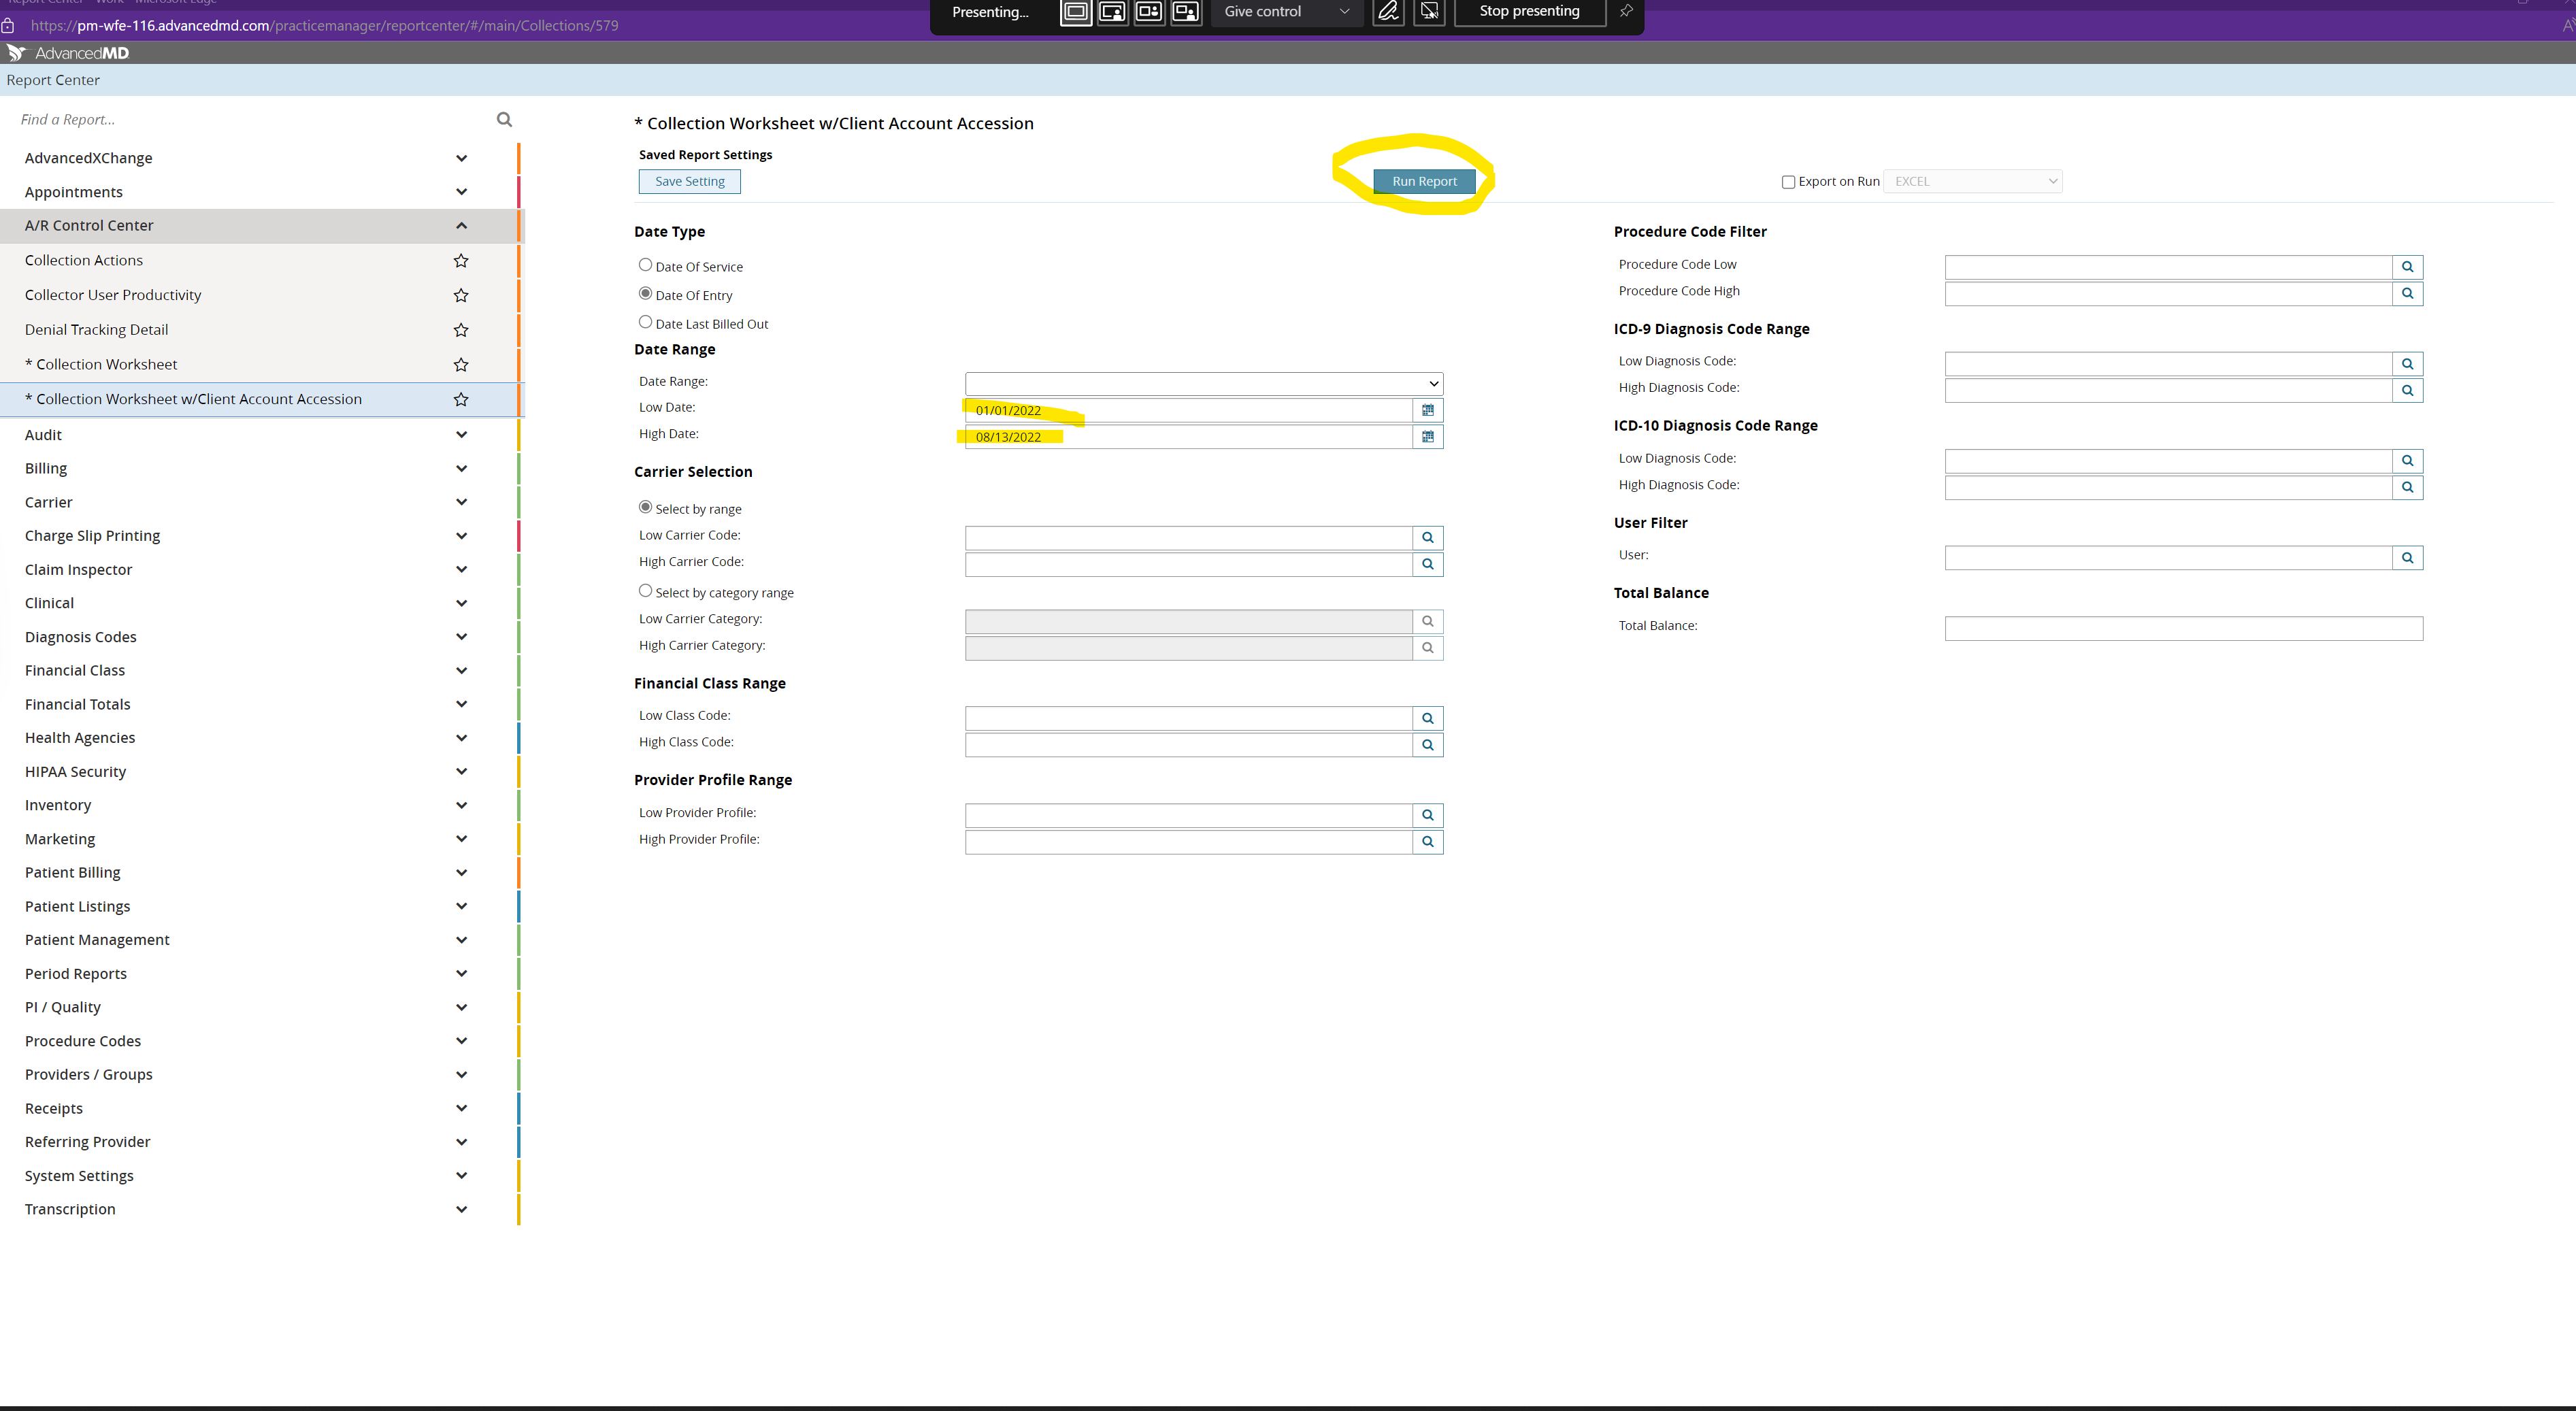The image size is (2576, 1411).
Task: Click the User filter lookup icon
Action: click(2407, 558)
